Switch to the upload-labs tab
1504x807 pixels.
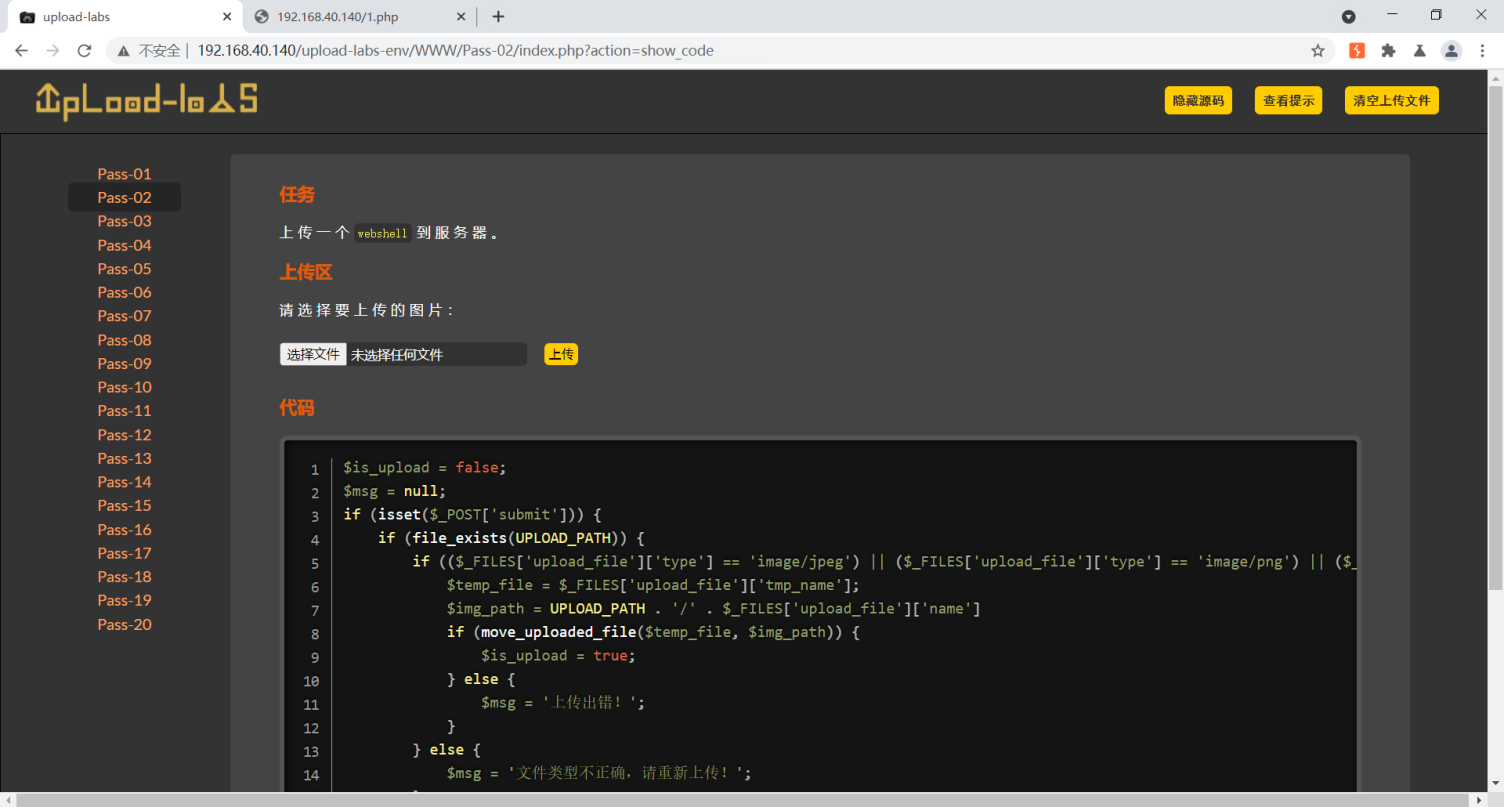[x=122, y=17]
